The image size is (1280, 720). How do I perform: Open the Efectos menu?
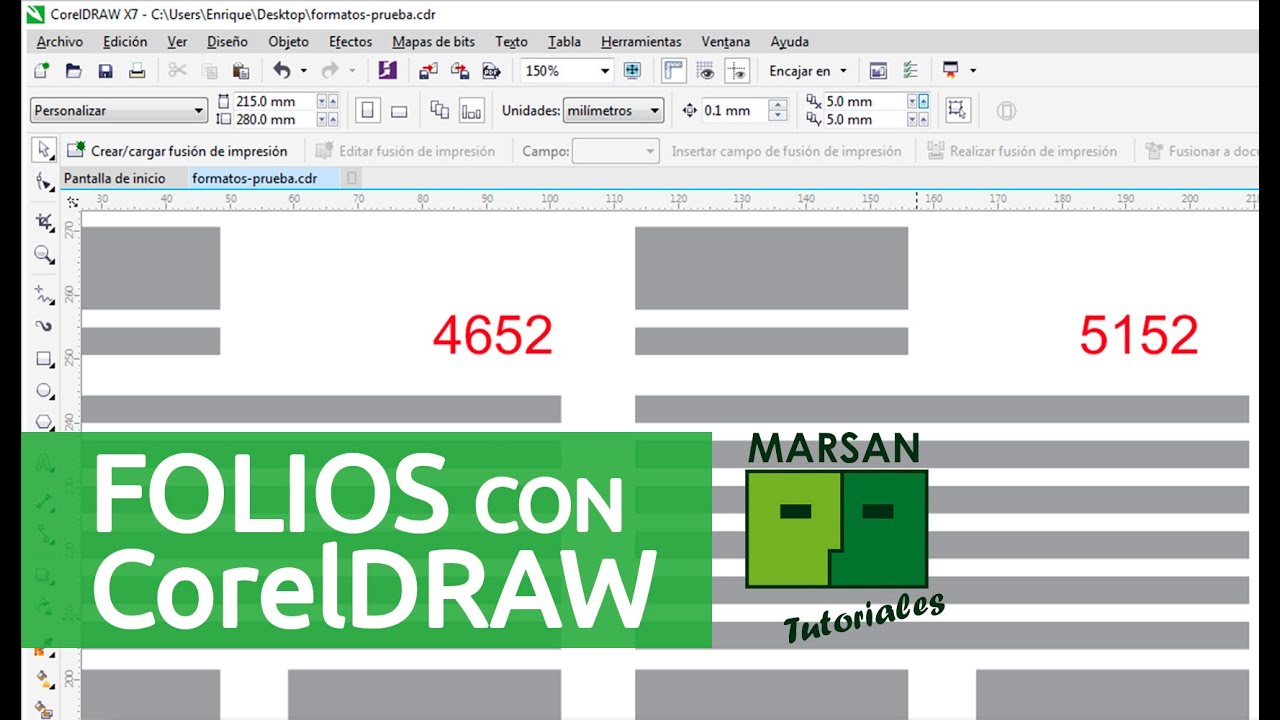(x=351, y=42)
